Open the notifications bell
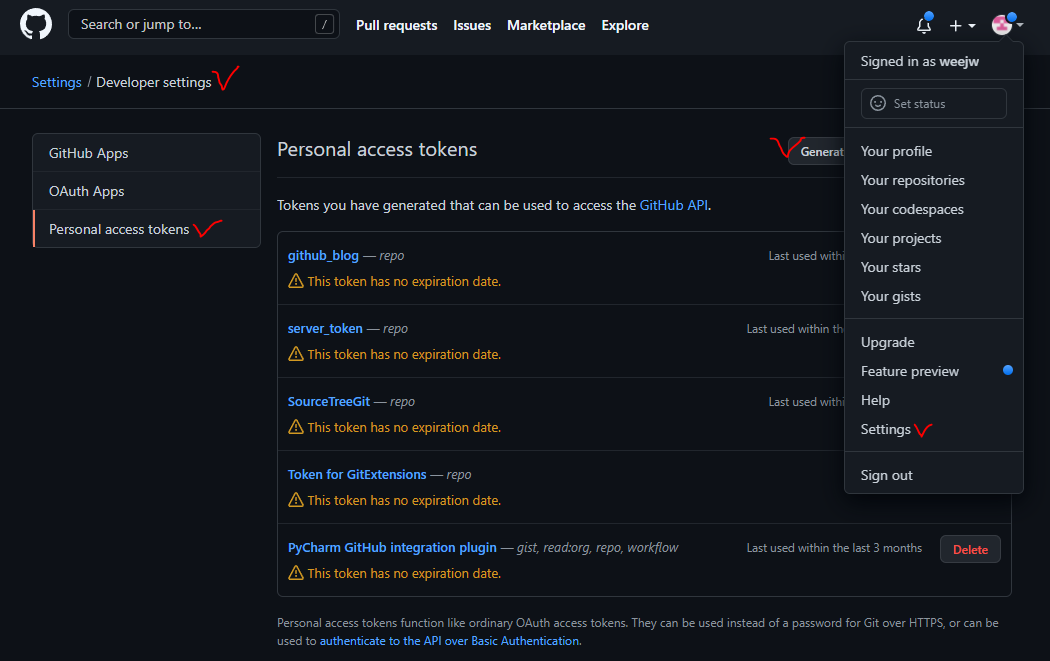The height and width of the screenshot is (661, 1050). coord(923,25)
